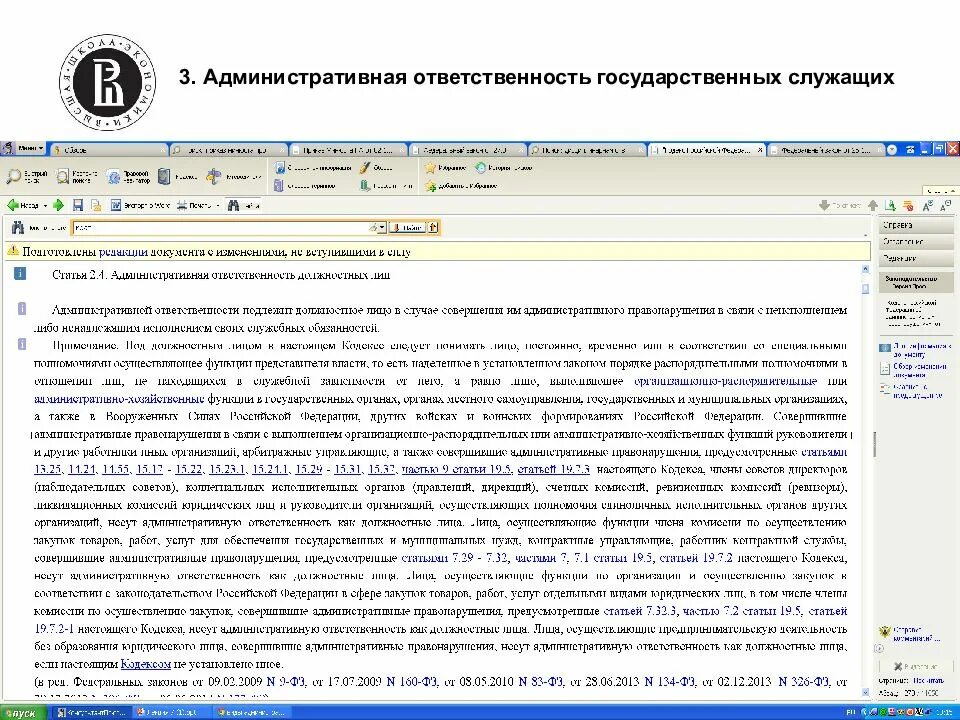Click the Найти search button
960x720 pixels.
click(407, 227)
